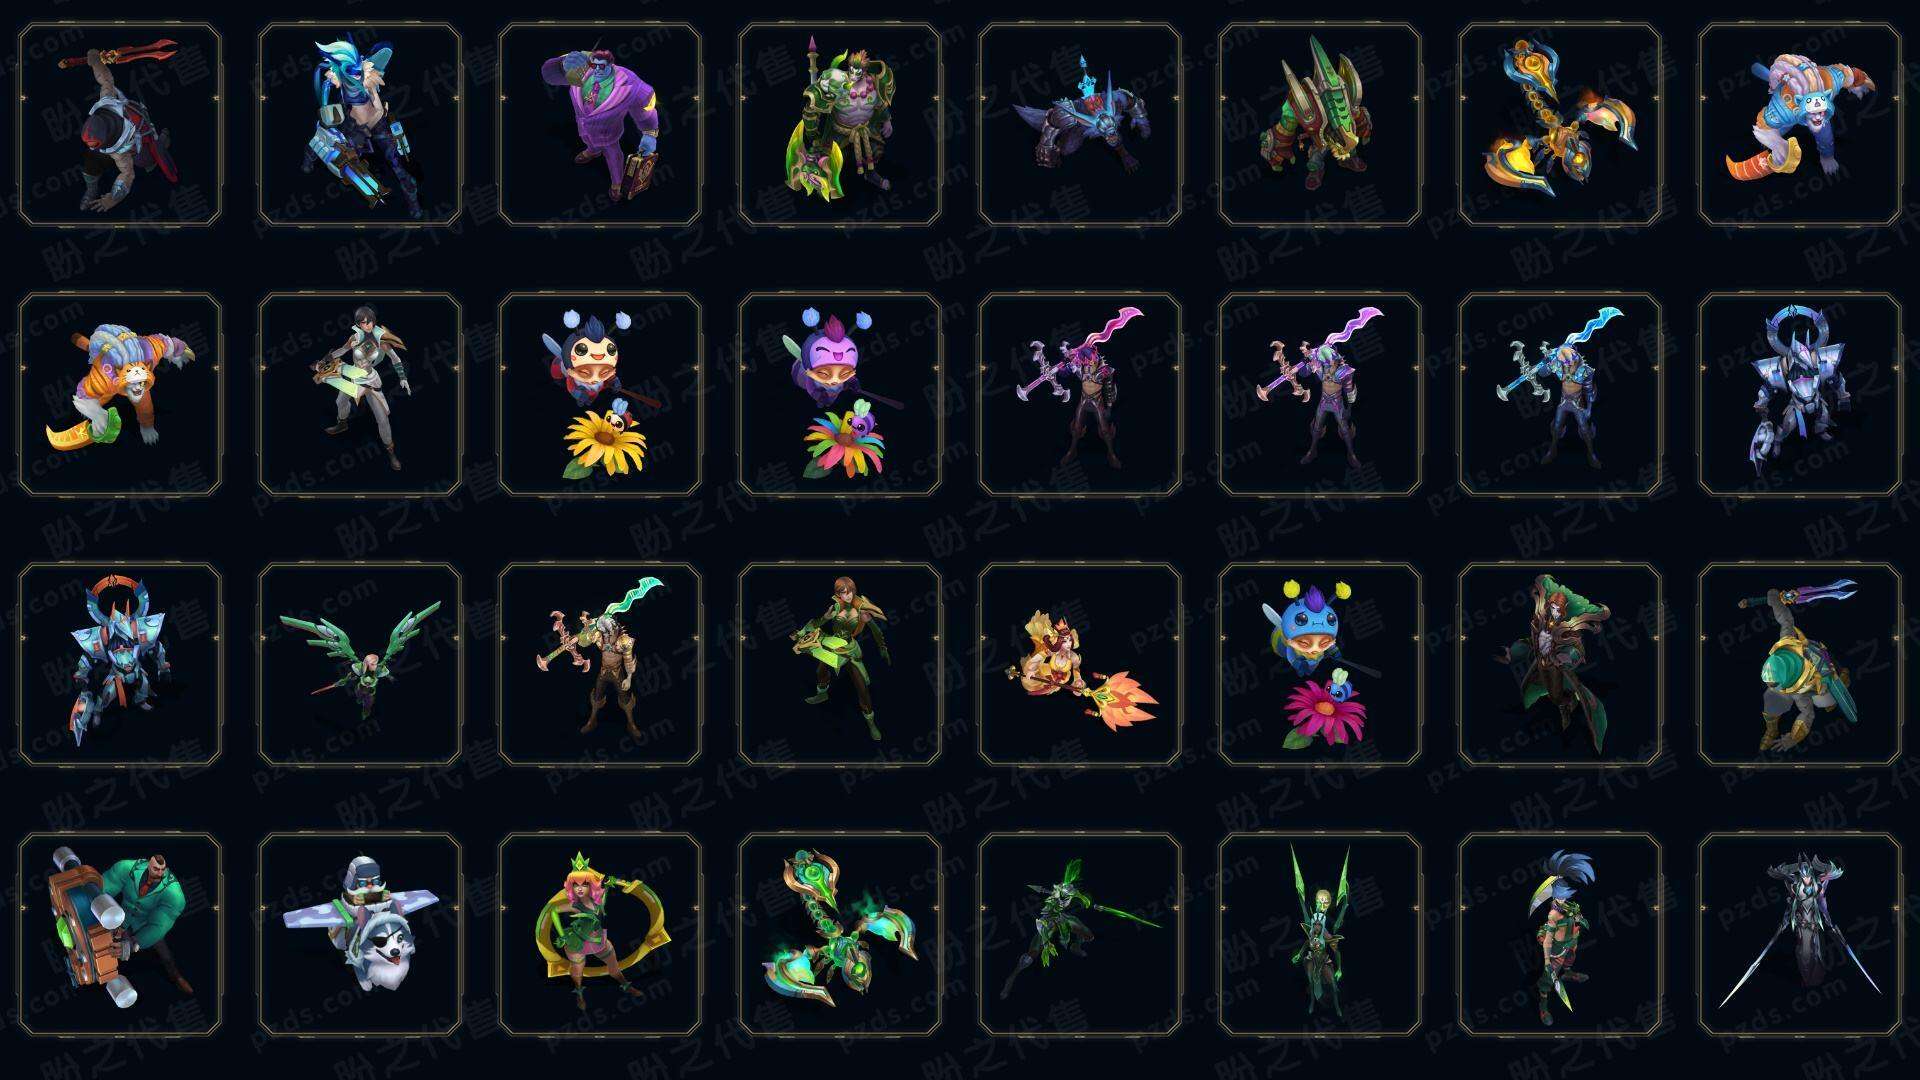Select the Beemo with yellow sunflower
This screenshot has width=1920, height=1080.
600,394
